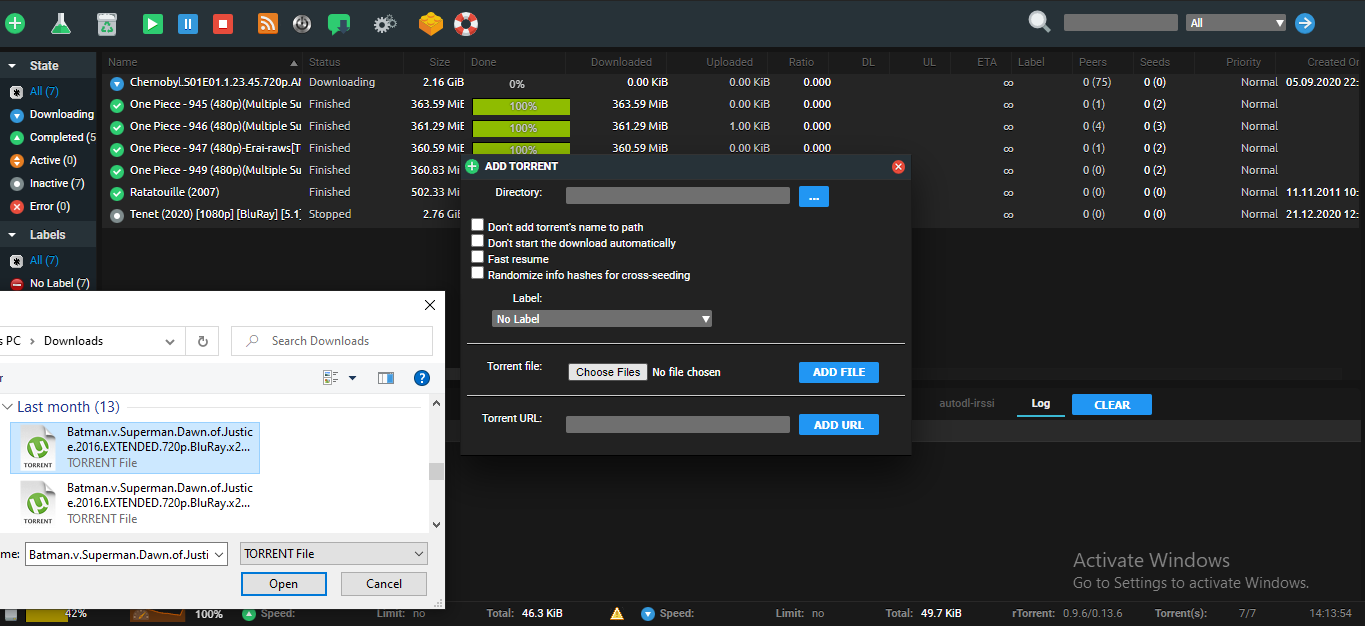
Task: Select the autodl-irssi tab
Action: 967,404
